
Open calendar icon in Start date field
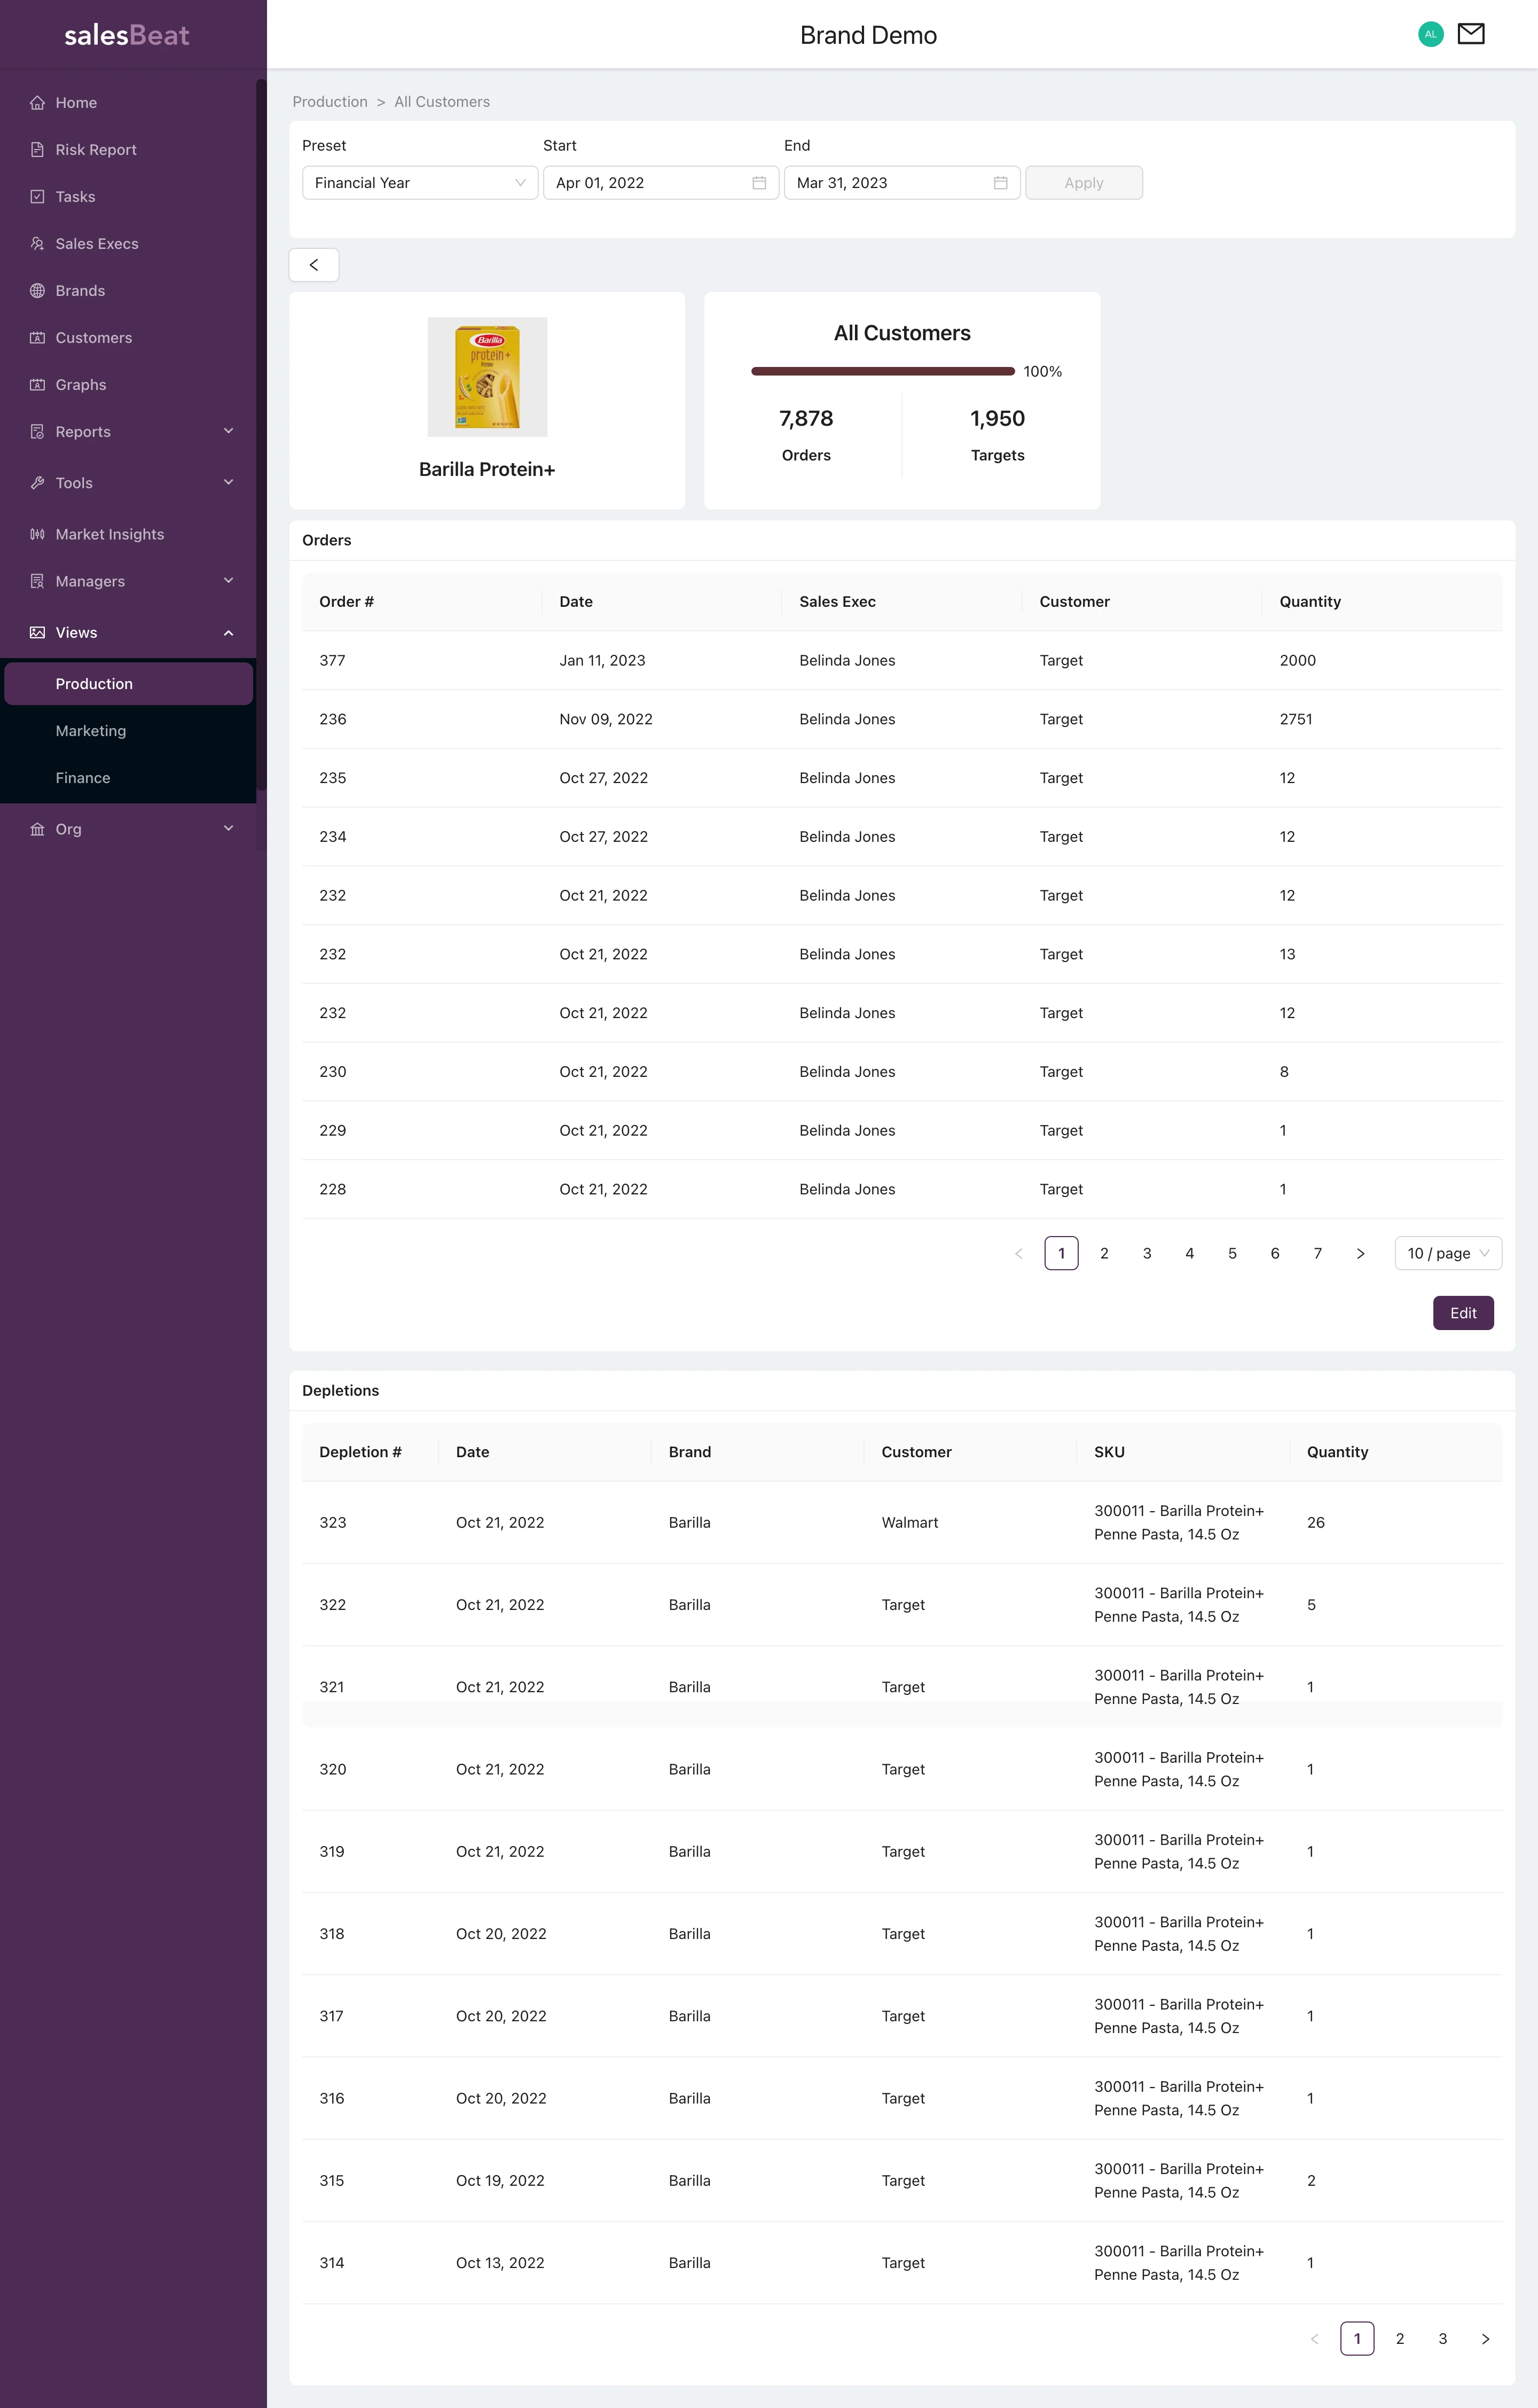coord(759,183)
